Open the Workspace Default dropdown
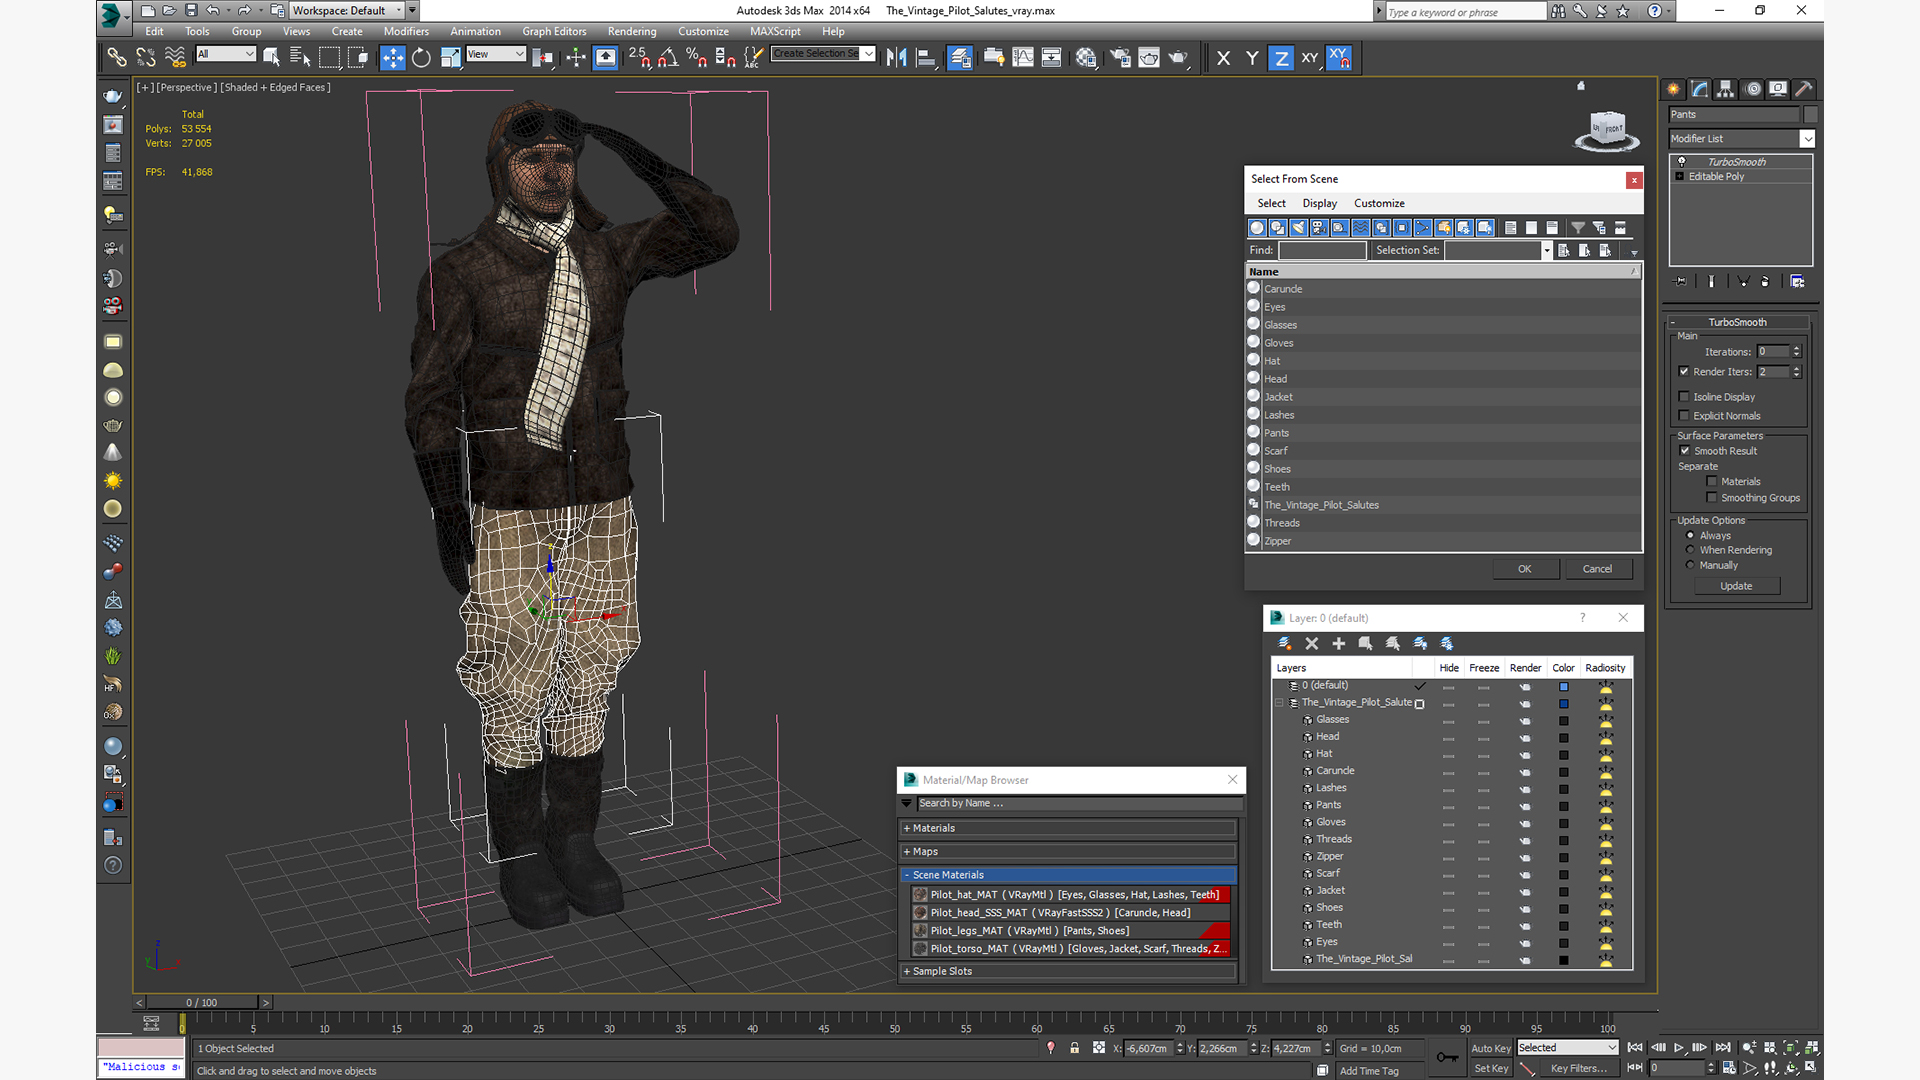The width and height of the screenshot is (1920, 1080). (x=347, y=11)
